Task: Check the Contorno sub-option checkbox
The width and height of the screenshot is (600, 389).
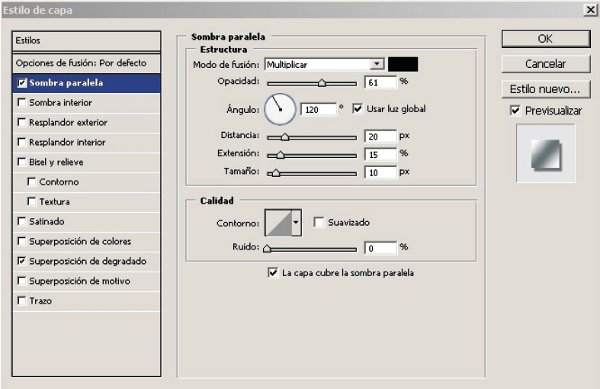Action: (x=32, y=182)
